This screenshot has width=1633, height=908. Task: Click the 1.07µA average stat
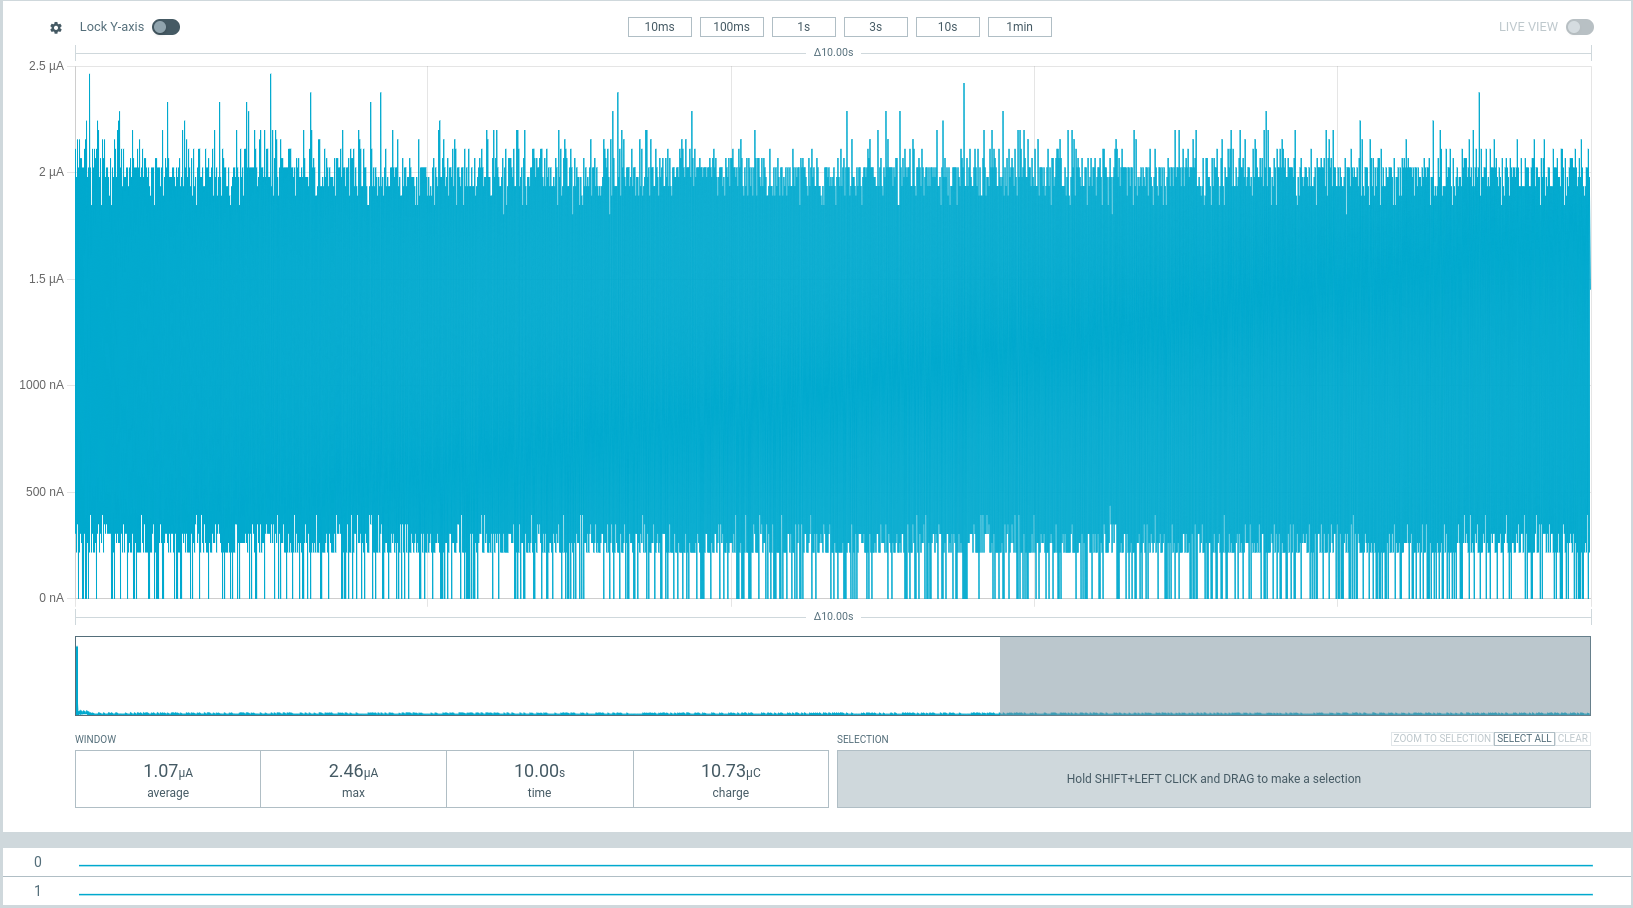pos(167,778)
